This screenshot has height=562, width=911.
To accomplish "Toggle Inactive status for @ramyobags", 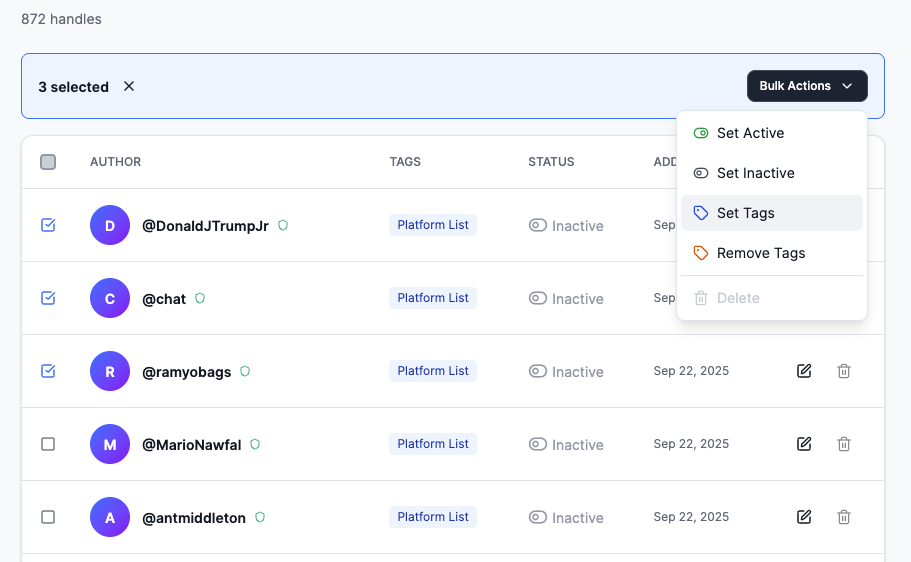I will coord(566,371).
